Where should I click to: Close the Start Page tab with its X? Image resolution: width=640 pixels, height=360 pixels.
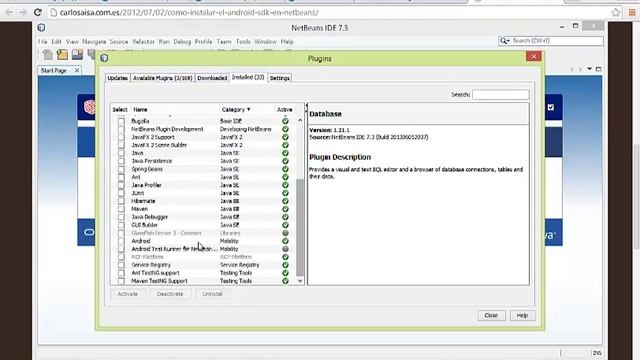(x=77, y=70)
